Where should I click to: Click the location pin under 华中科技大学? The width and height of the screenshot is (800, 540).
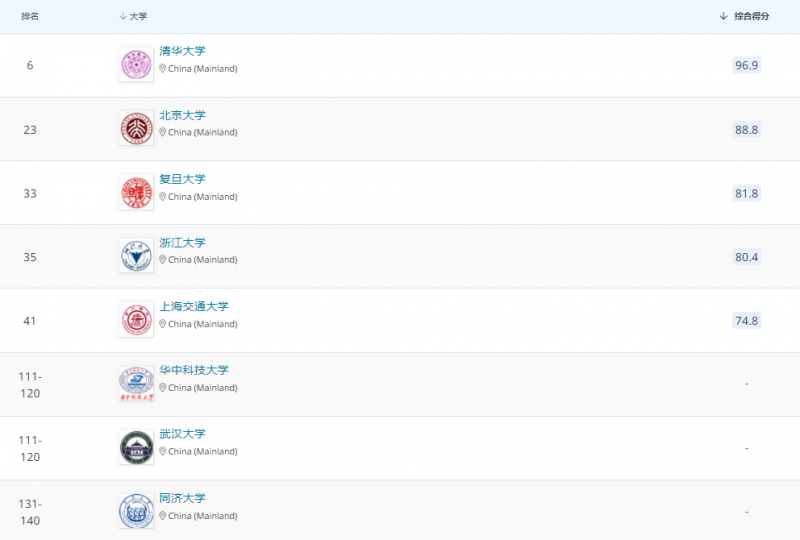163,388
